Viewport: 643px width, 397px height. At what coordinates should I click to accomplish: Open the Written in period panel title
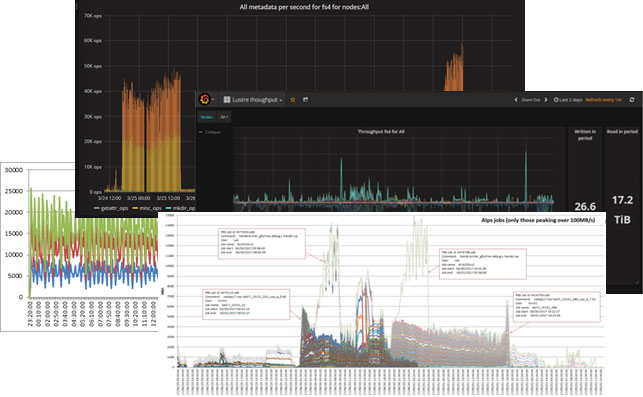[x=585, y=135]
